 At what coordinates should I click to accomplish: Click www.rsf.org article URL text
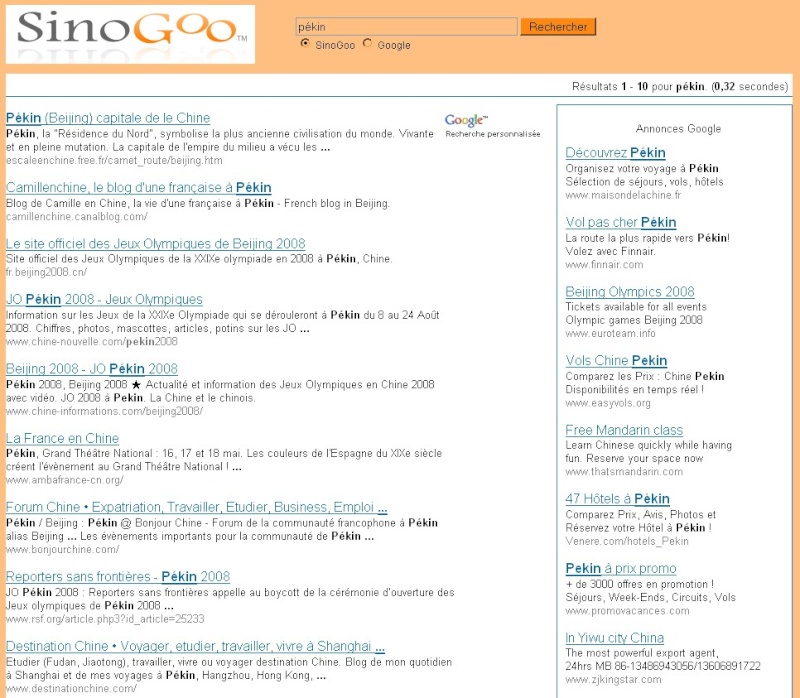coord(105,619)
